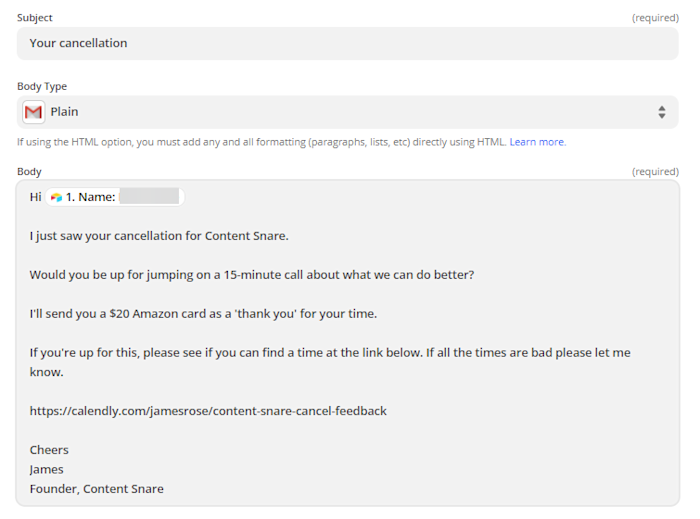Click the "15-minute call" sentence in body
The height and width of the screenshot is (519, 700).
(x=251, y=274)
